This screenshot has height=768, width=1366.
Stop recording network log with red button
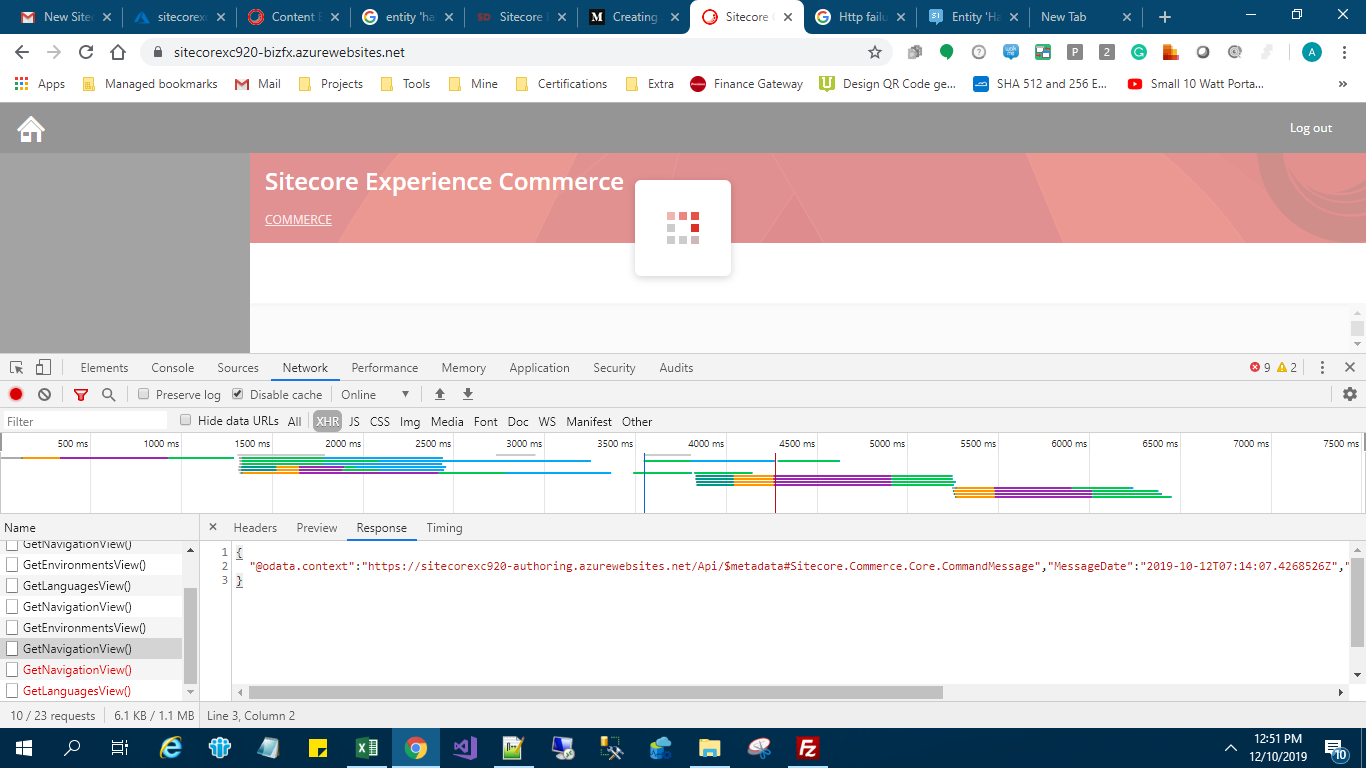[16, 394]
